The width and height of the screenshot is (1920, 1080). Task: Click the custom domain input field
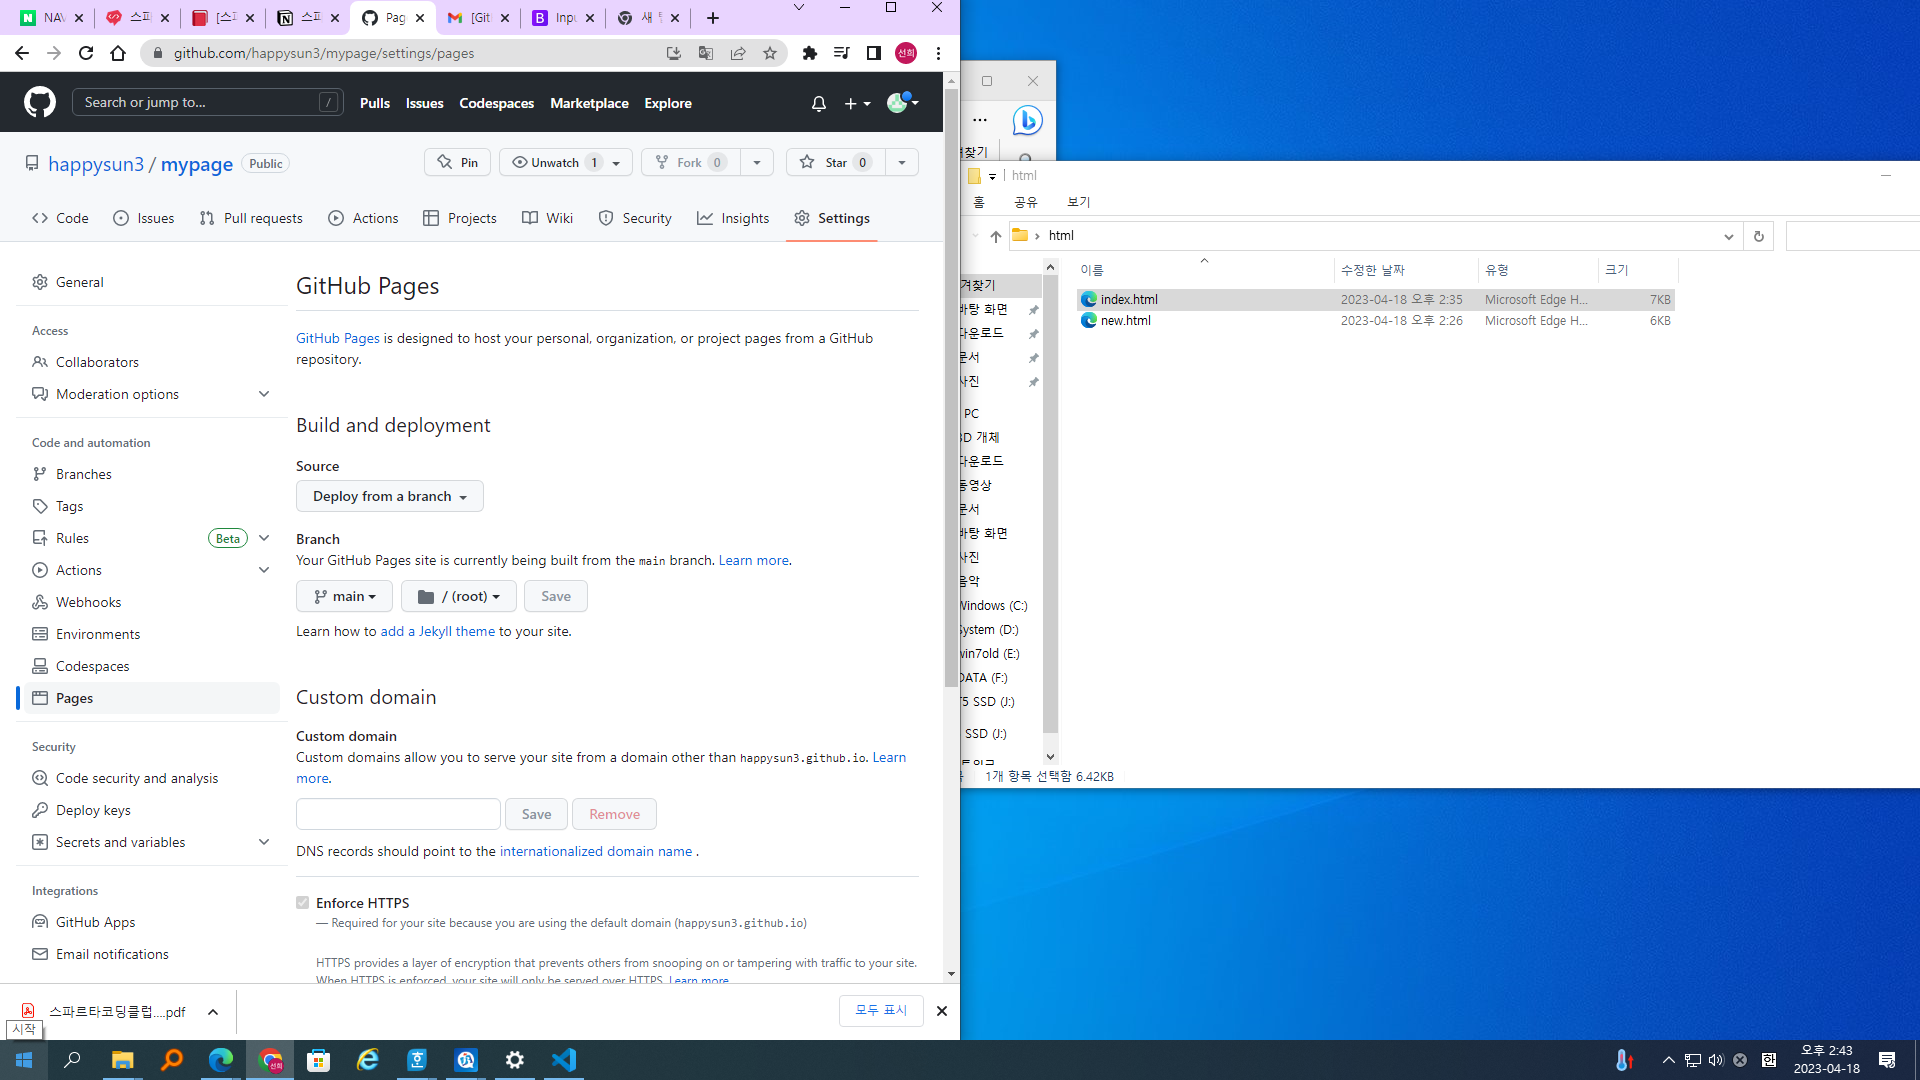398,814
